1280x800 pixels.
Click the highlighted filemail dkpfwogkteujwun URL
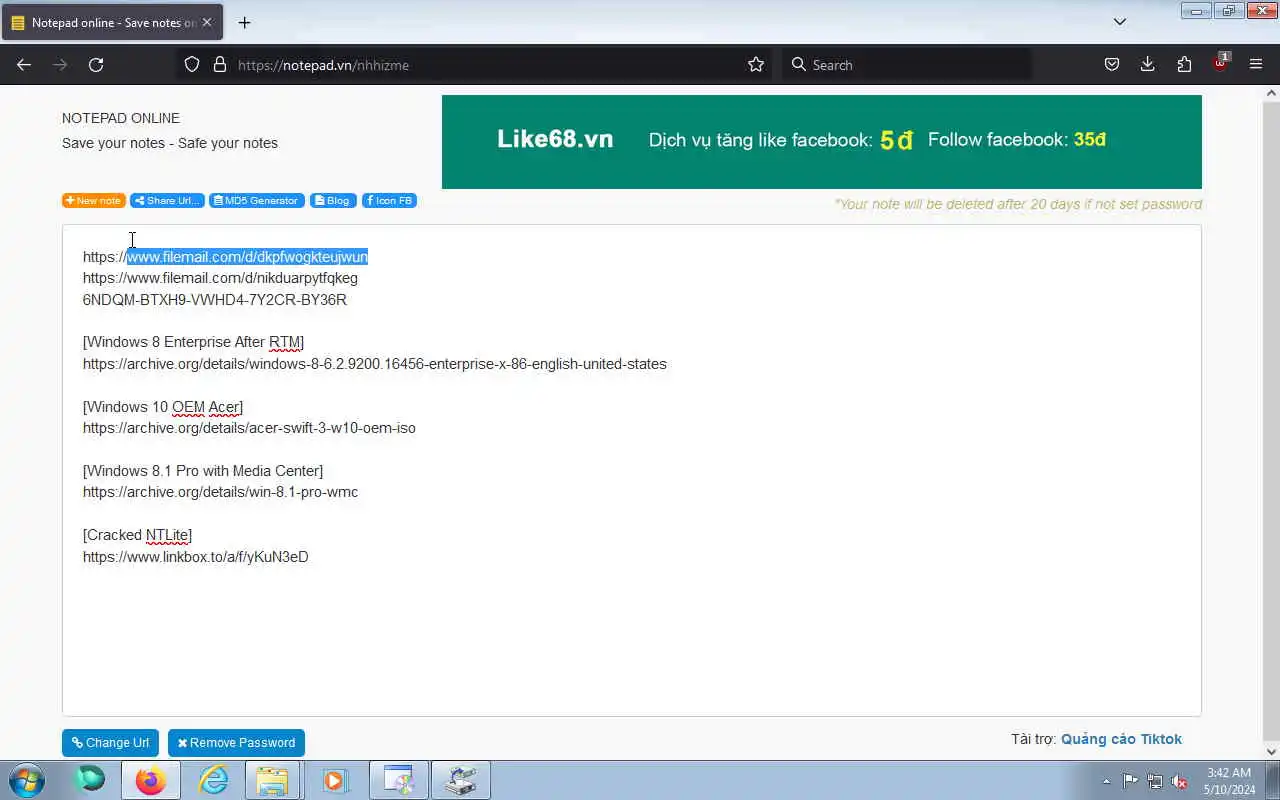pyautogui.click(x=247, y=257)
